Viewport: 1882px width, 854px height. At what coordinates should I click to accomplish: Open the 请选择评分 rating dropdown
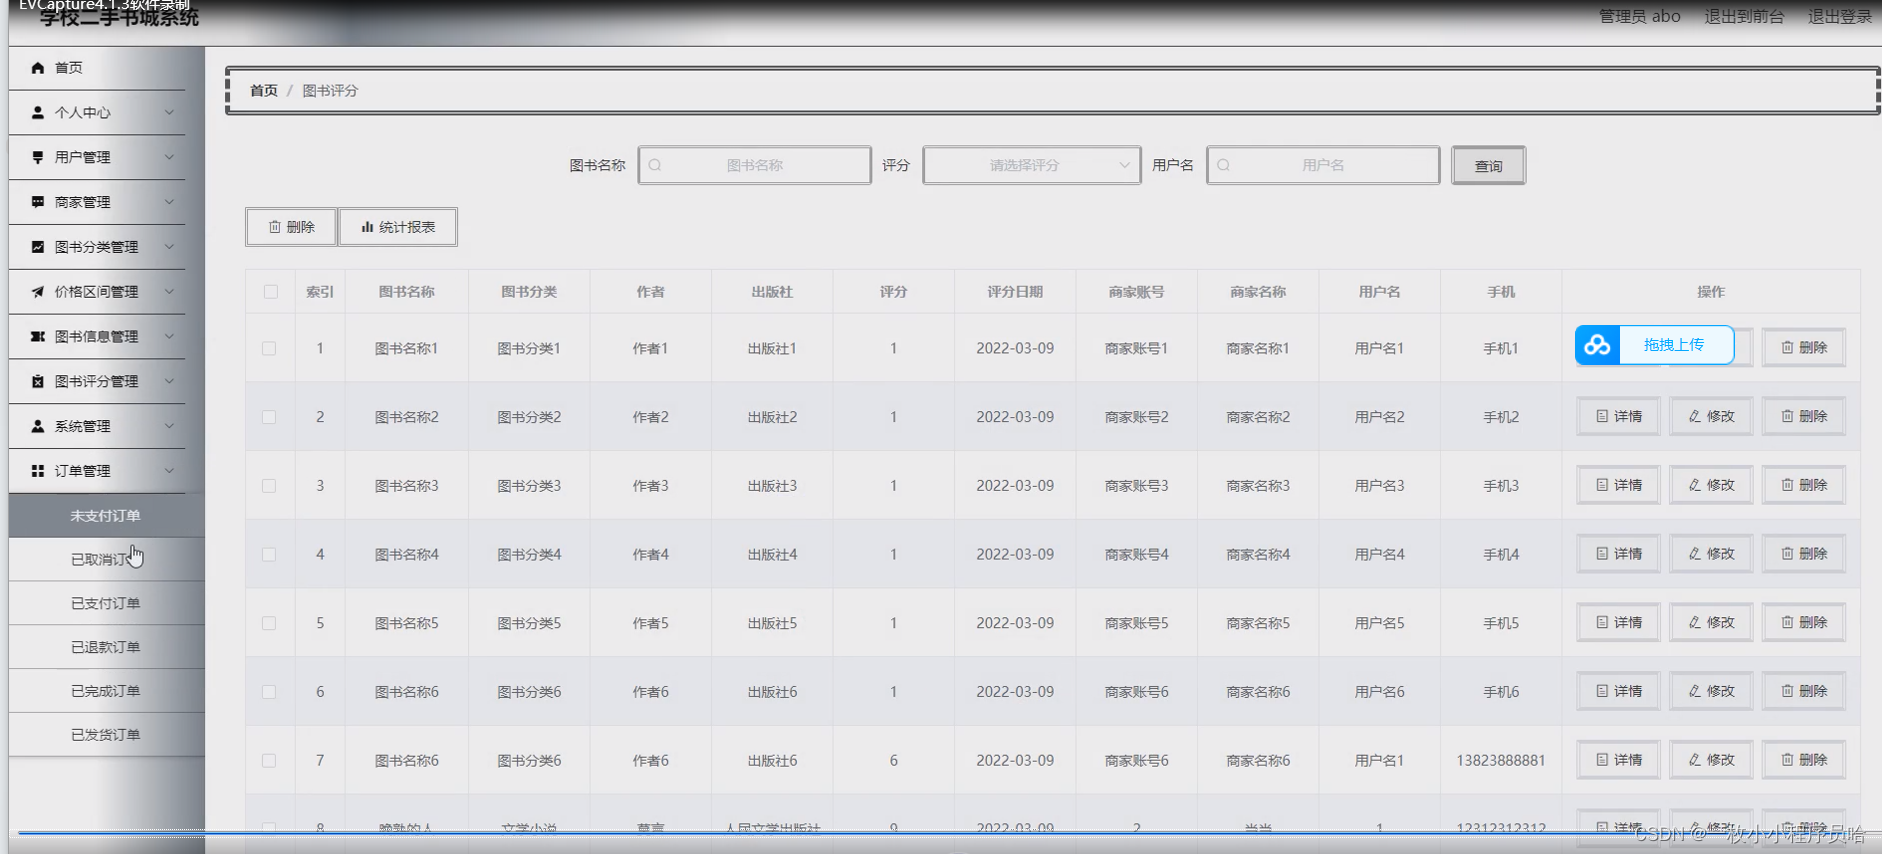1032,165
